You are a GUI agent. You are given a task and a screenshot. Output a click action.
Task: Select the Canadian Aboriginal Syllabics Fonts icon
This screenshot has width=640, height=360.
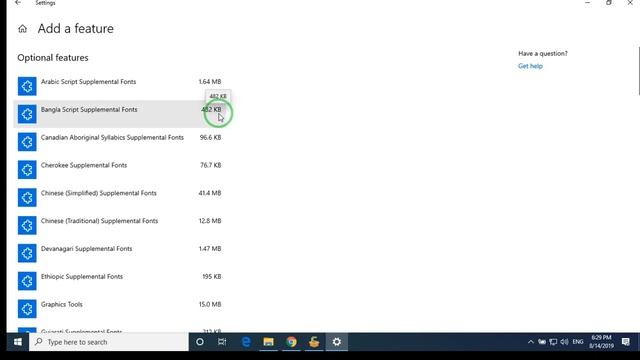(27, 142)
